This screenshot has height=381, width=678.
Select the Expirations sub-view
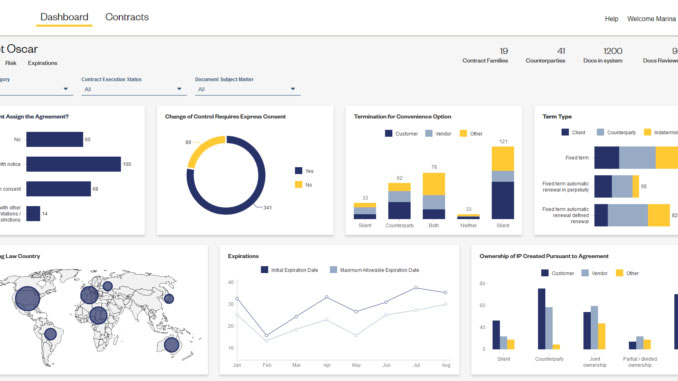pos(42,63)
